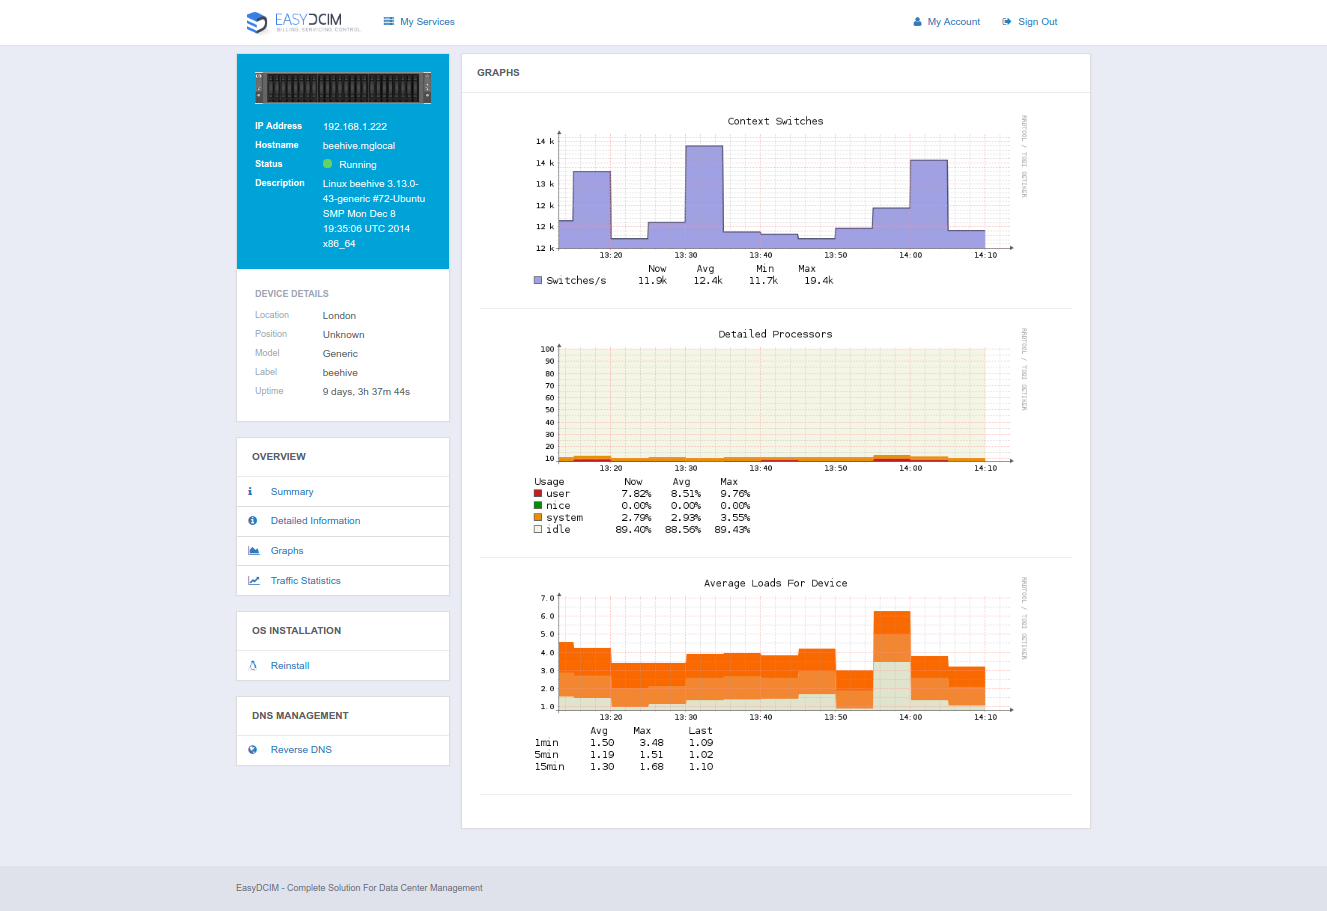Screen dimensions: 1327x911
Task: Click the purple Switches/s legend swatch
Action: pos(538,281)
